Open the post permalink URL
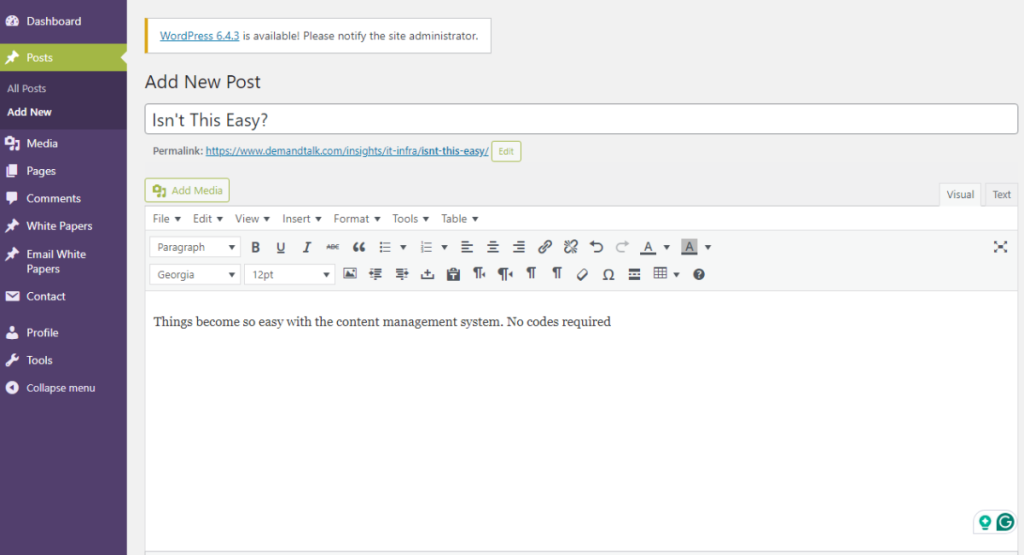The width and height of the screenshot is (1024, 555). point(347,151)
